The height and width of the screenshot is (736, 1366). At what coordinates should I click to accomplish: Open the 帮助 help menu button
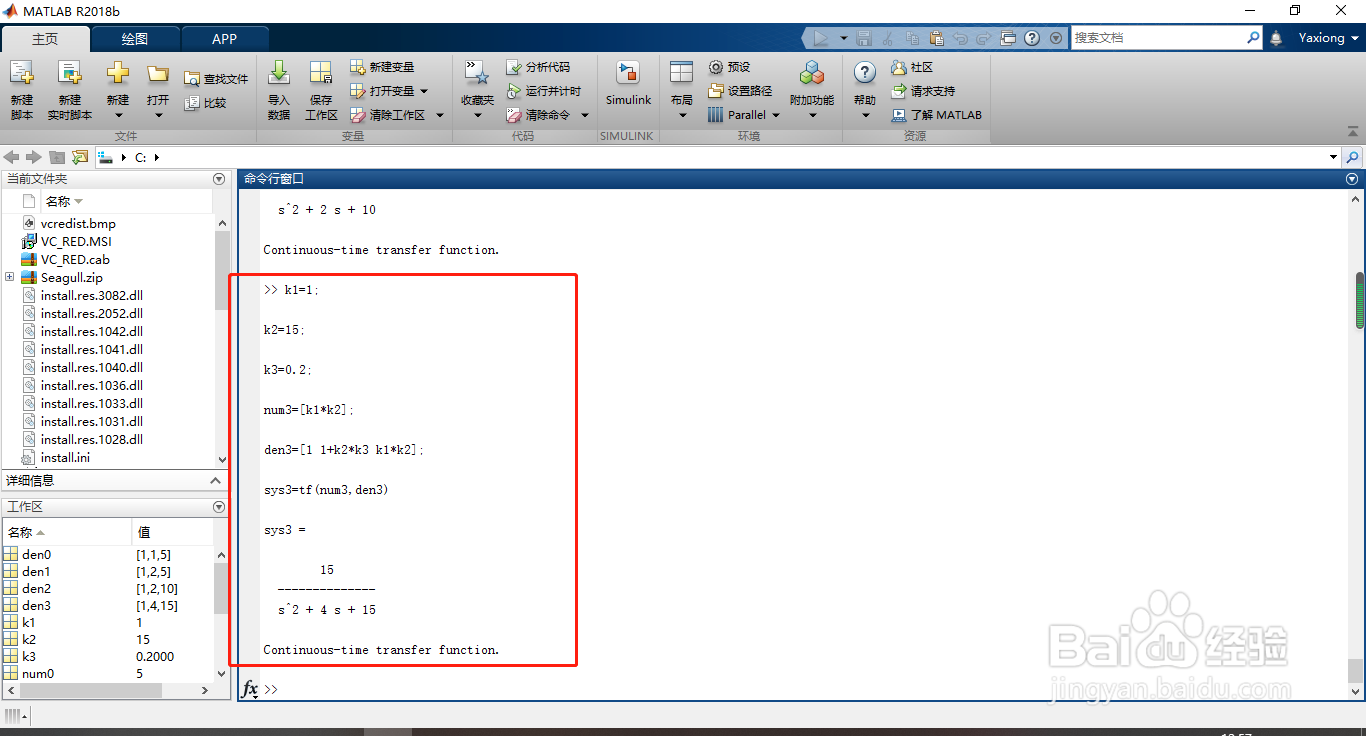pyautogui.click(x=865, y=90)
